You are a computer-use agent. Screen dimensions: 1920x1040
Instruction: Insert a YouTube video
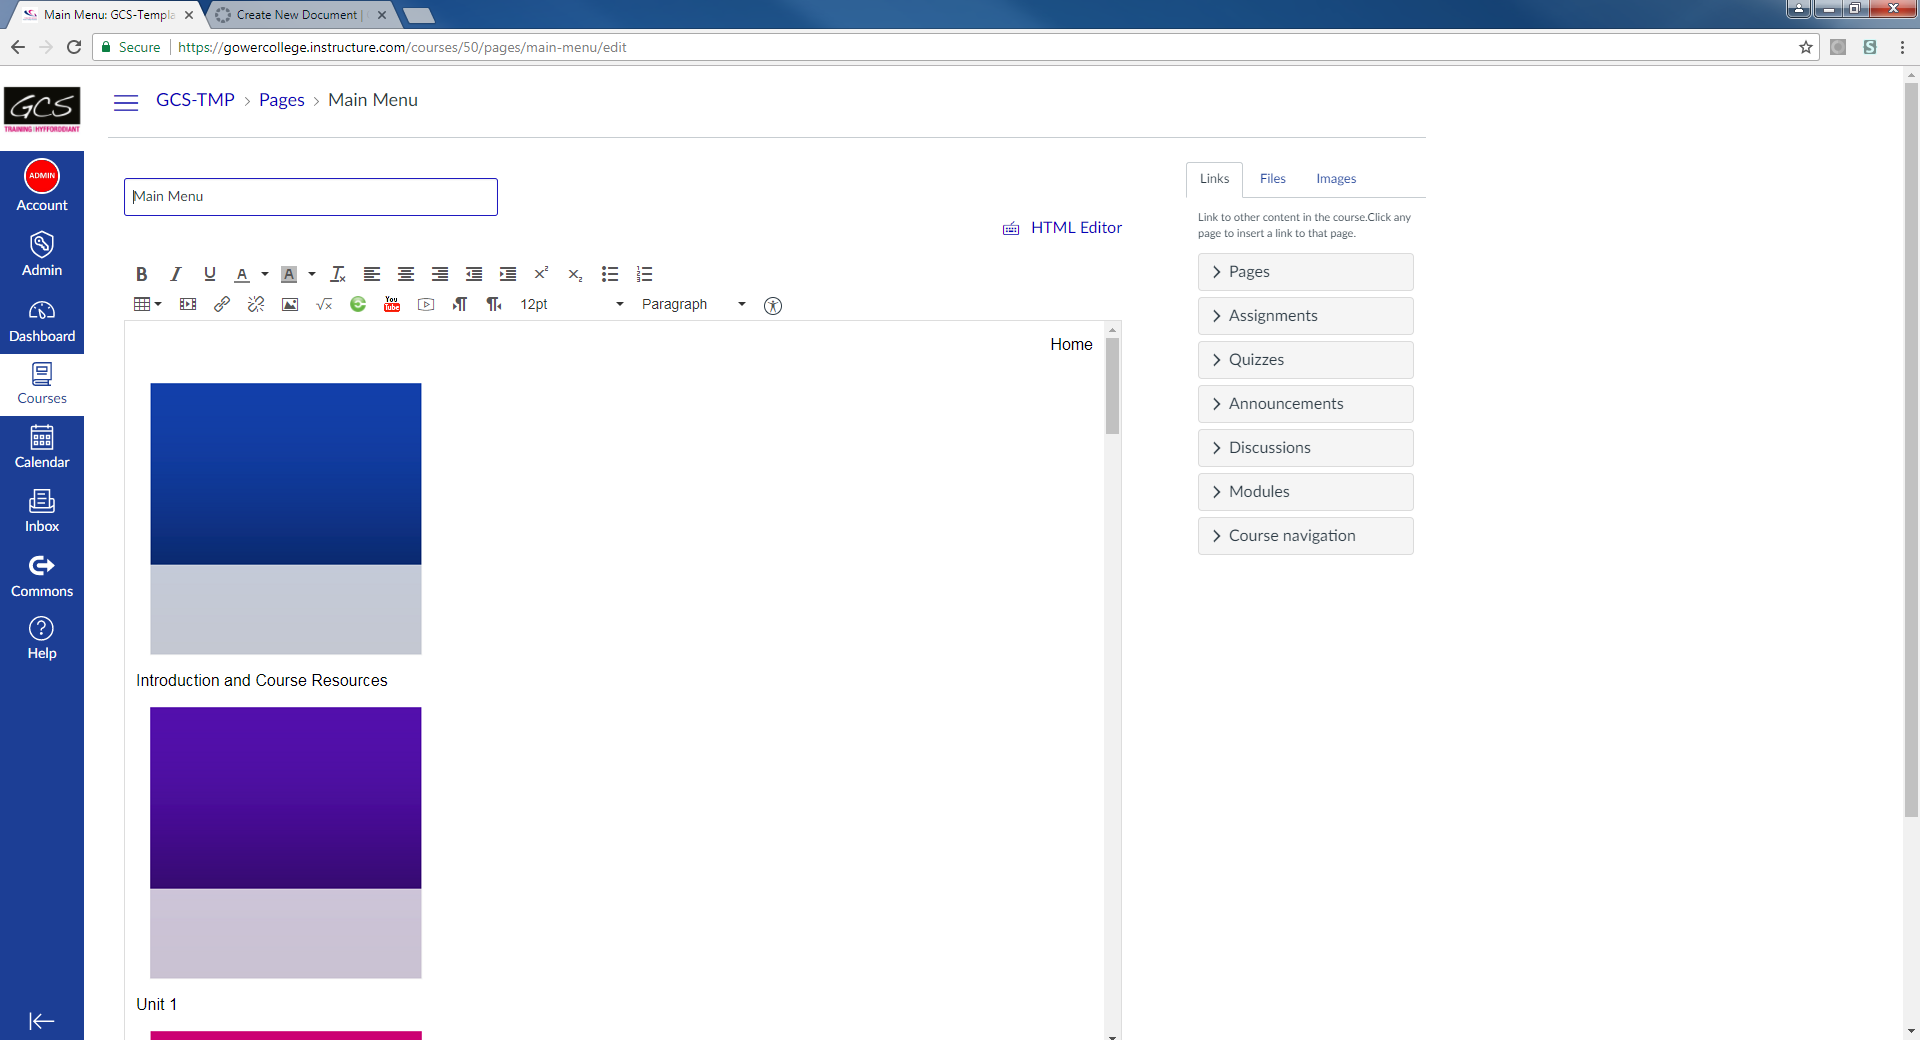(x=392, y=304)
